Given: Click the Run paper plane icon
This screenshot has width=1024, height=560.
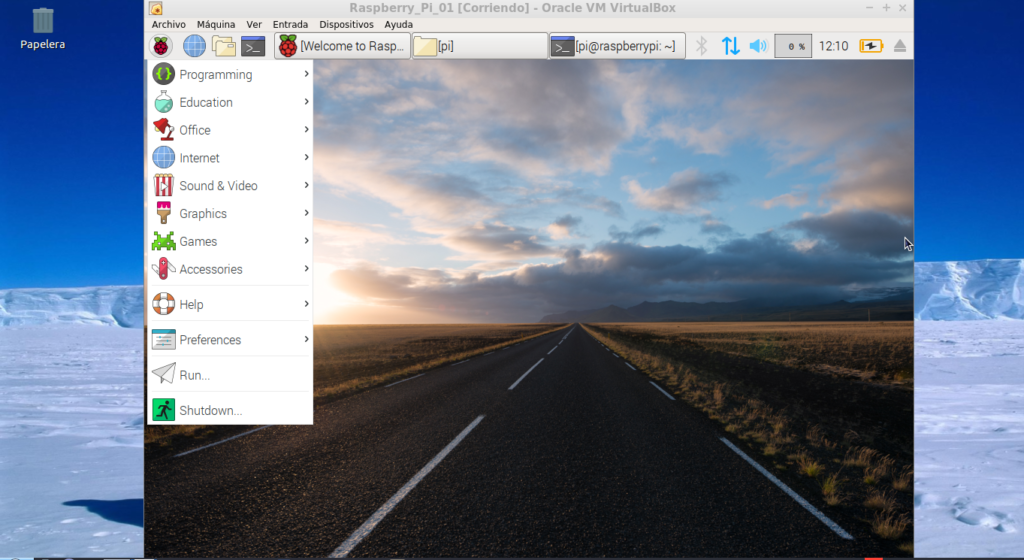Looking at the screenshot, I should [163, 374].
